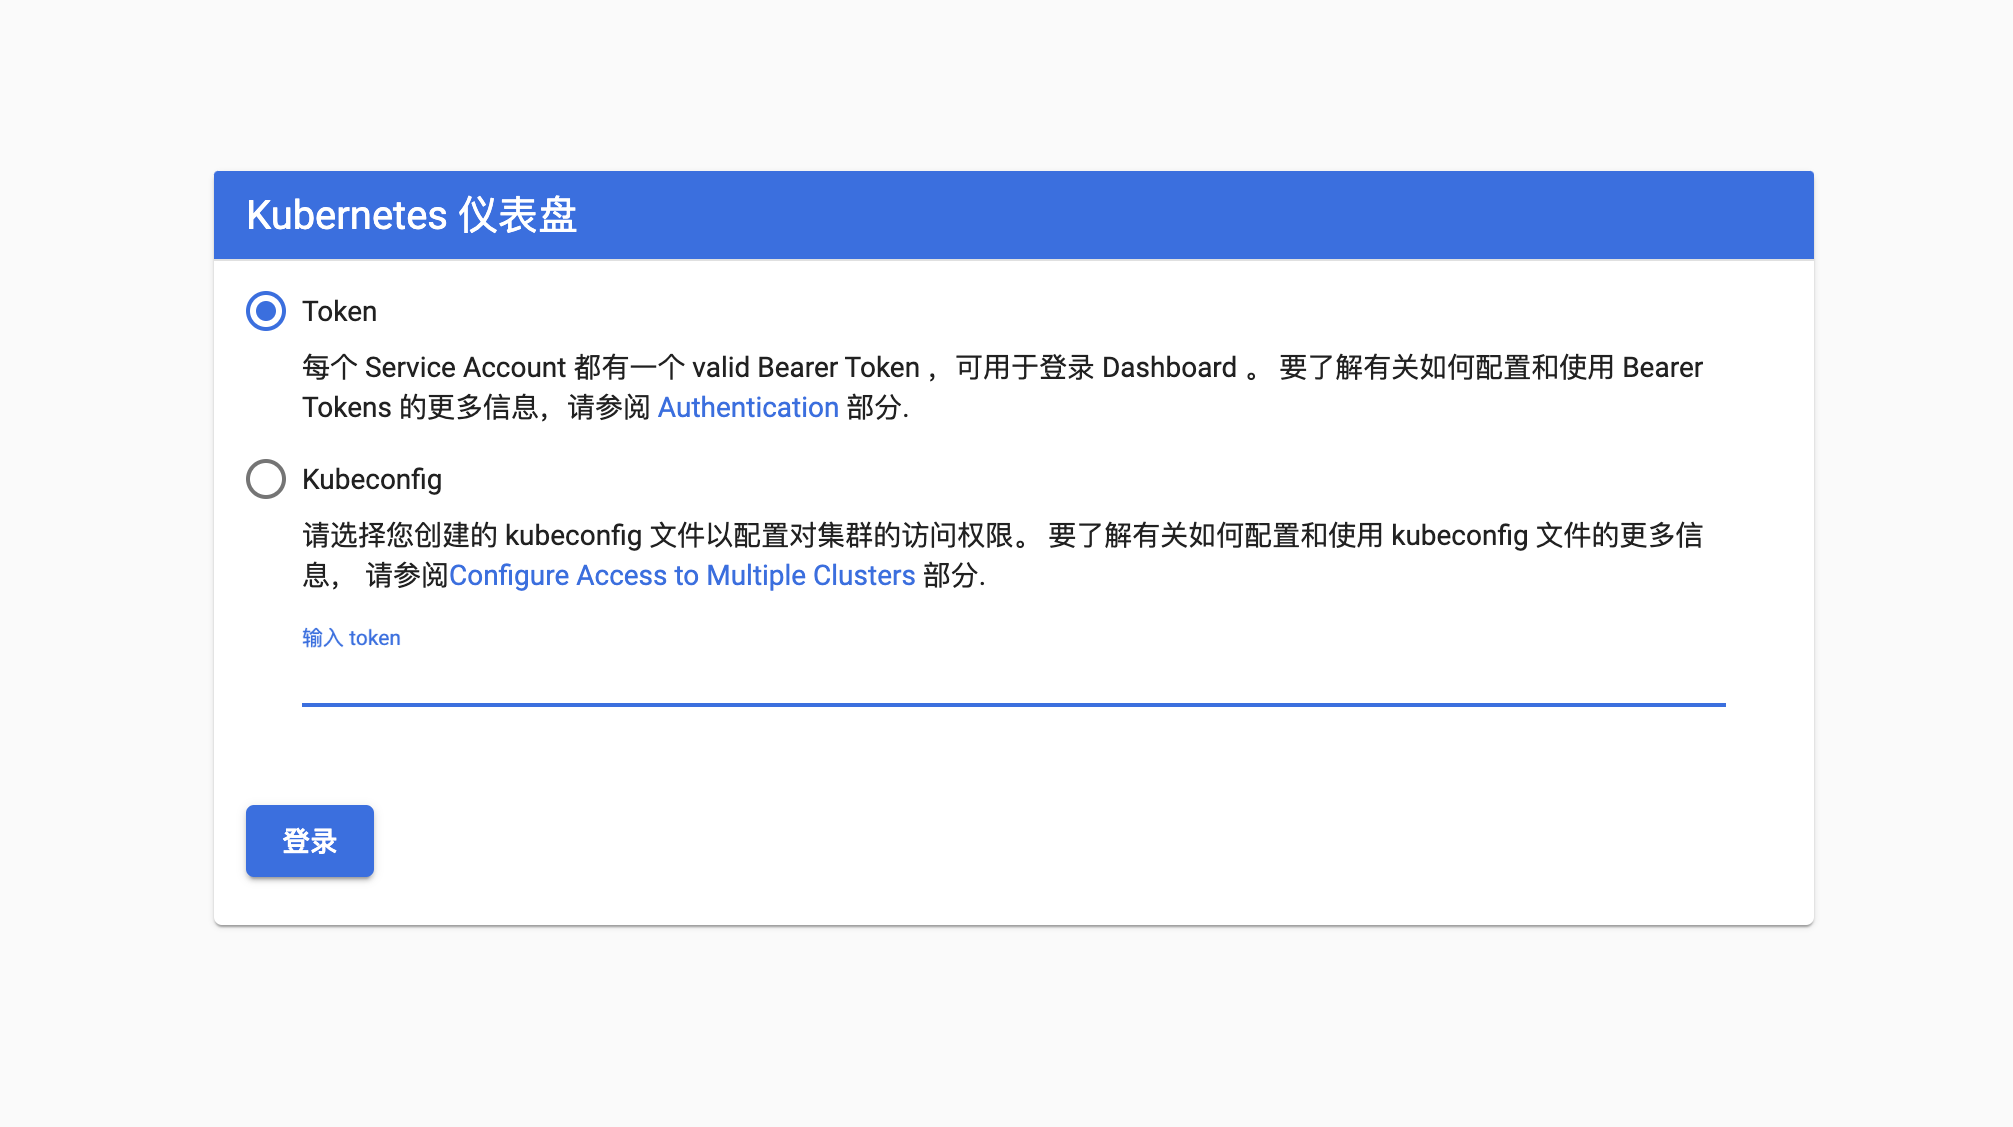The width and height of the screenshot is (2013, 1127).
Task: Open Configure Access to Multiple Clusters link
Action: [x=682, y=575]
